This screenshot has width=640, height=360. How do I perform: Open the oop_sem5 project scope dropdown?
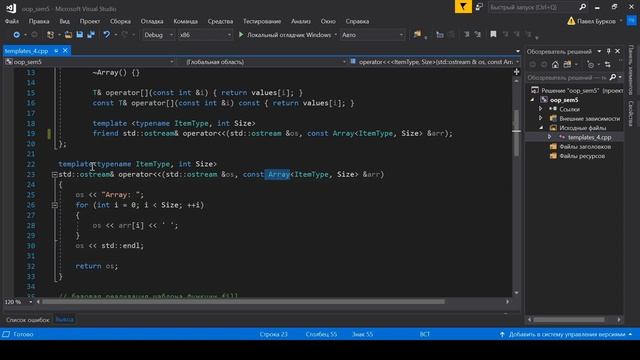(89, 62)
